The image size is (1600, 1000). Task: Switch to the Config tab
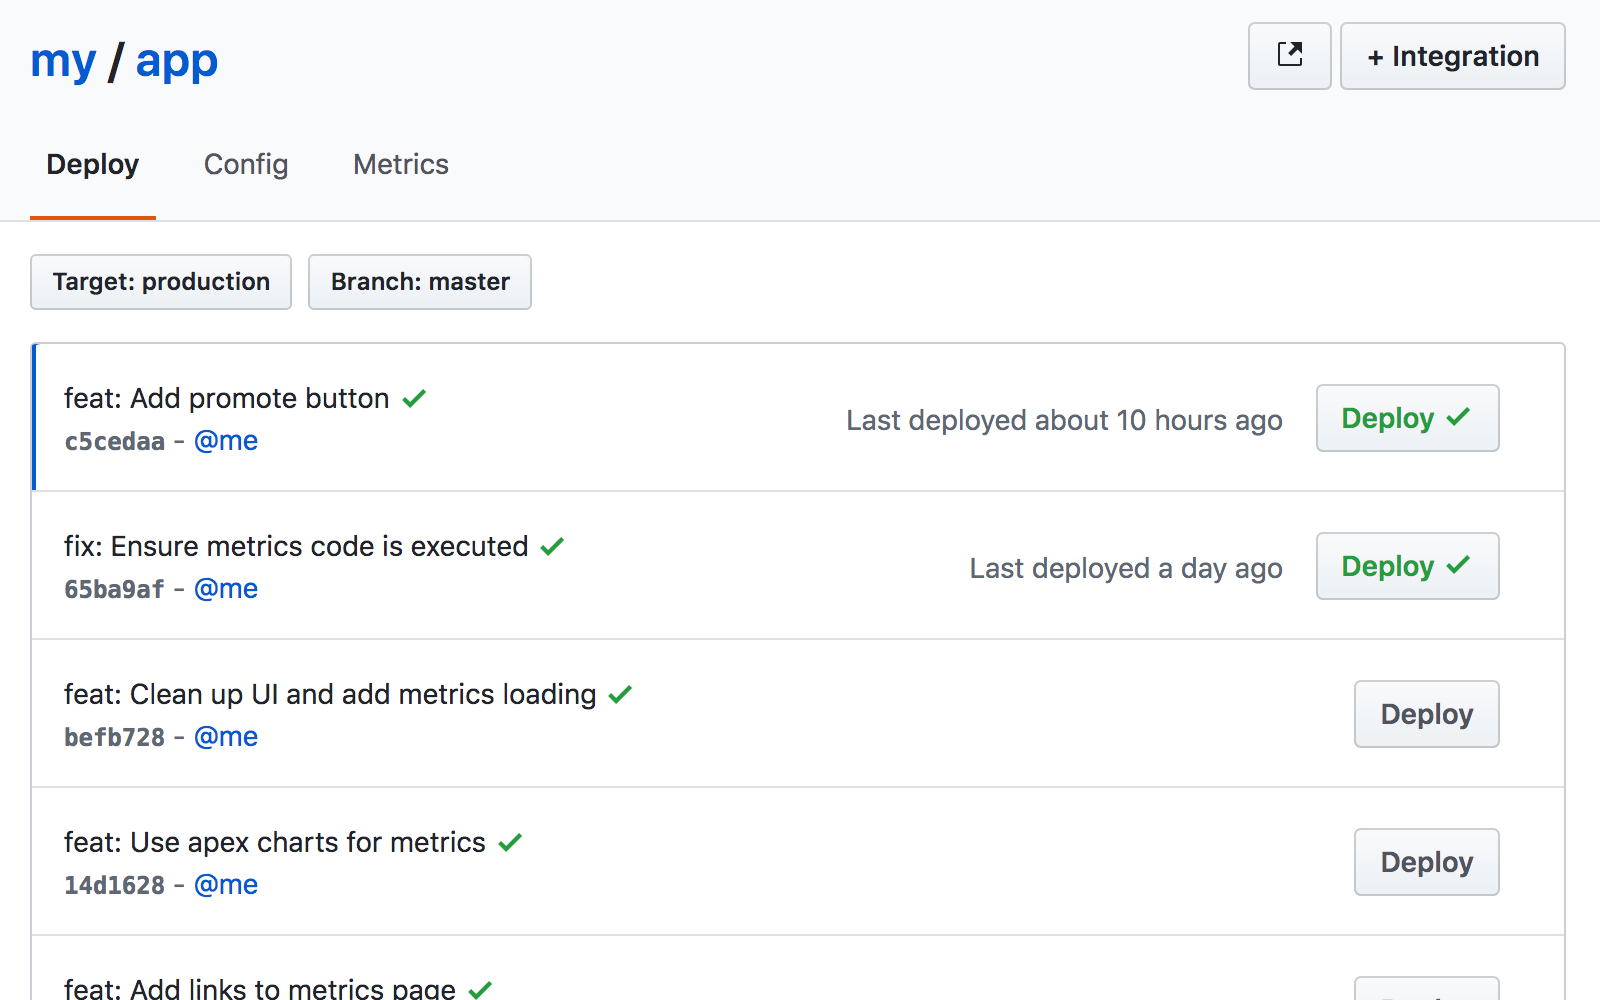tap(246, 164)
